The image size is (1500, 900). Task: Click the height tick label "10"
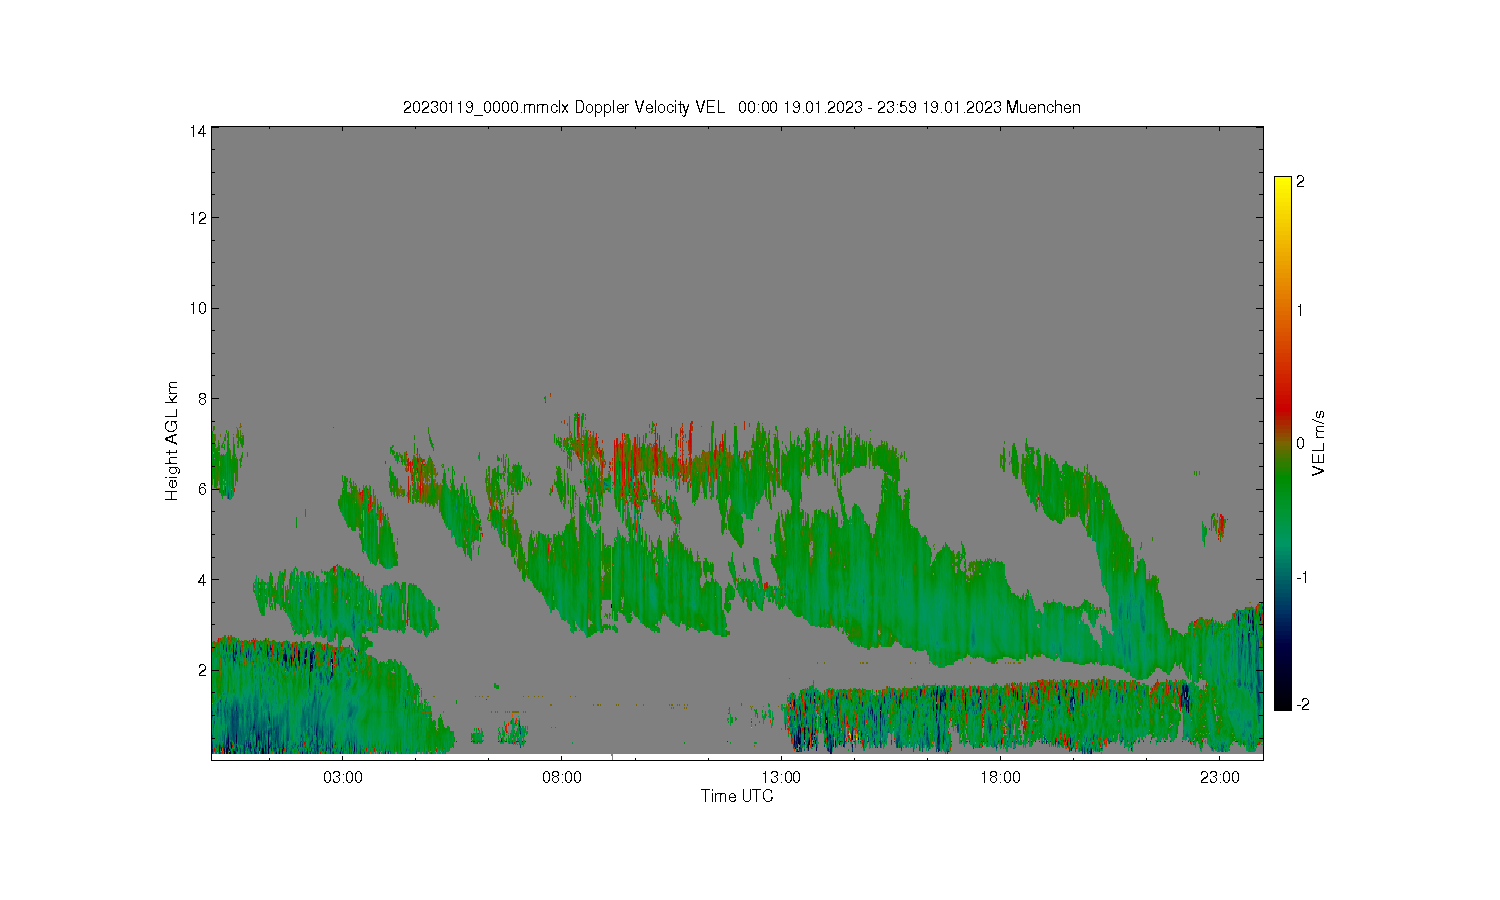tap(198, 308)
